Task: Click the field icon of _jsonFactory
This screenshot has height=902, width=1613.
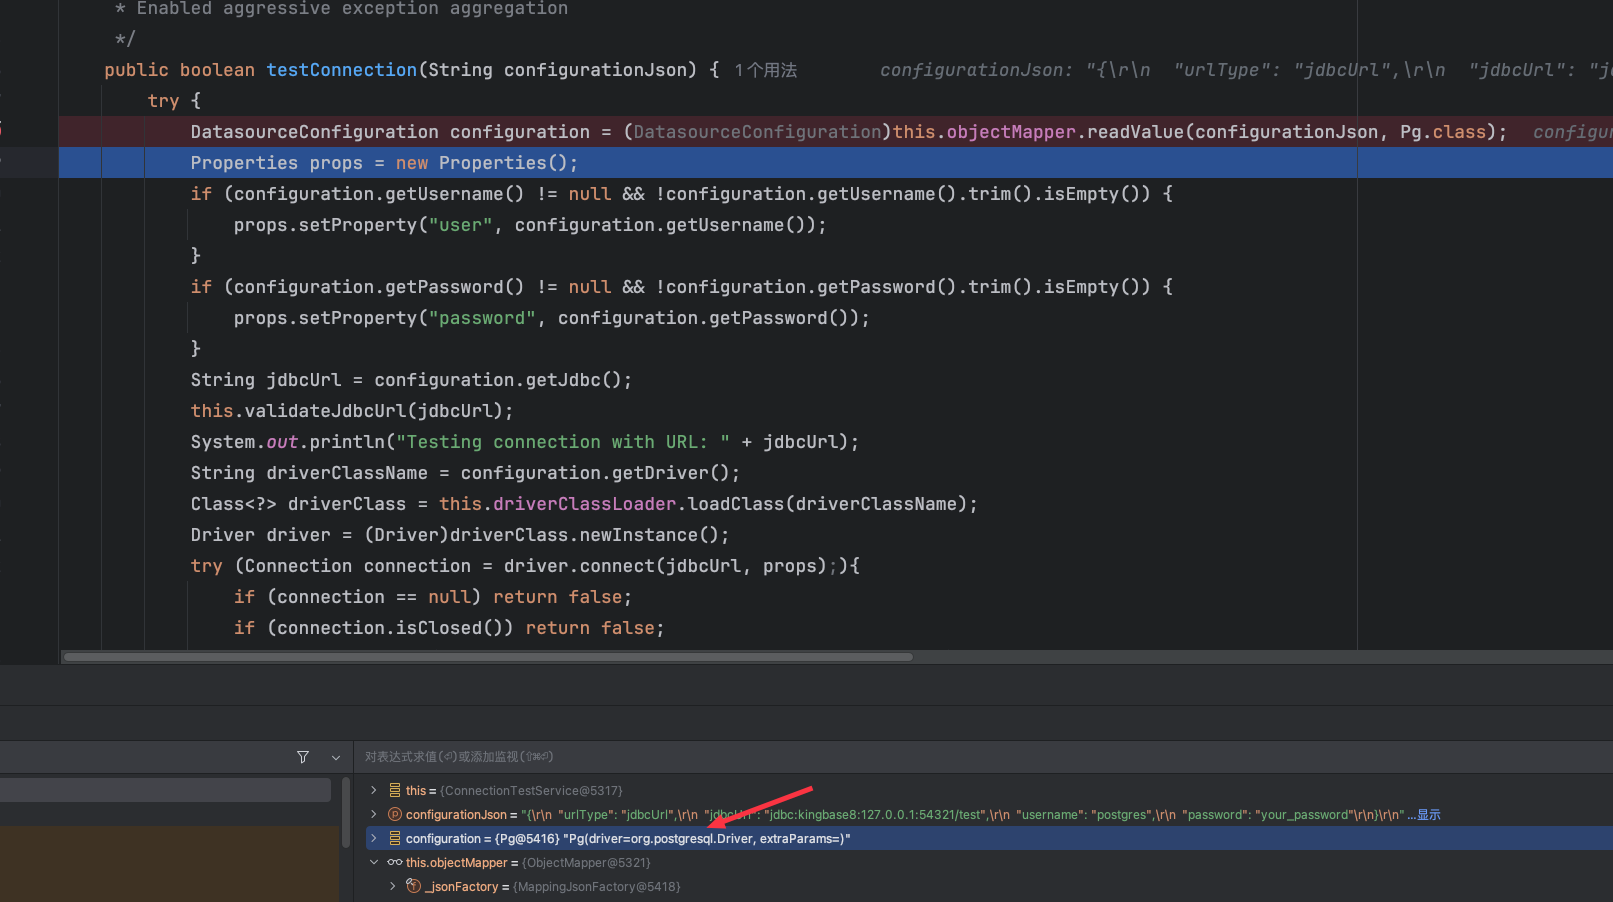Action: coord(413,886)
